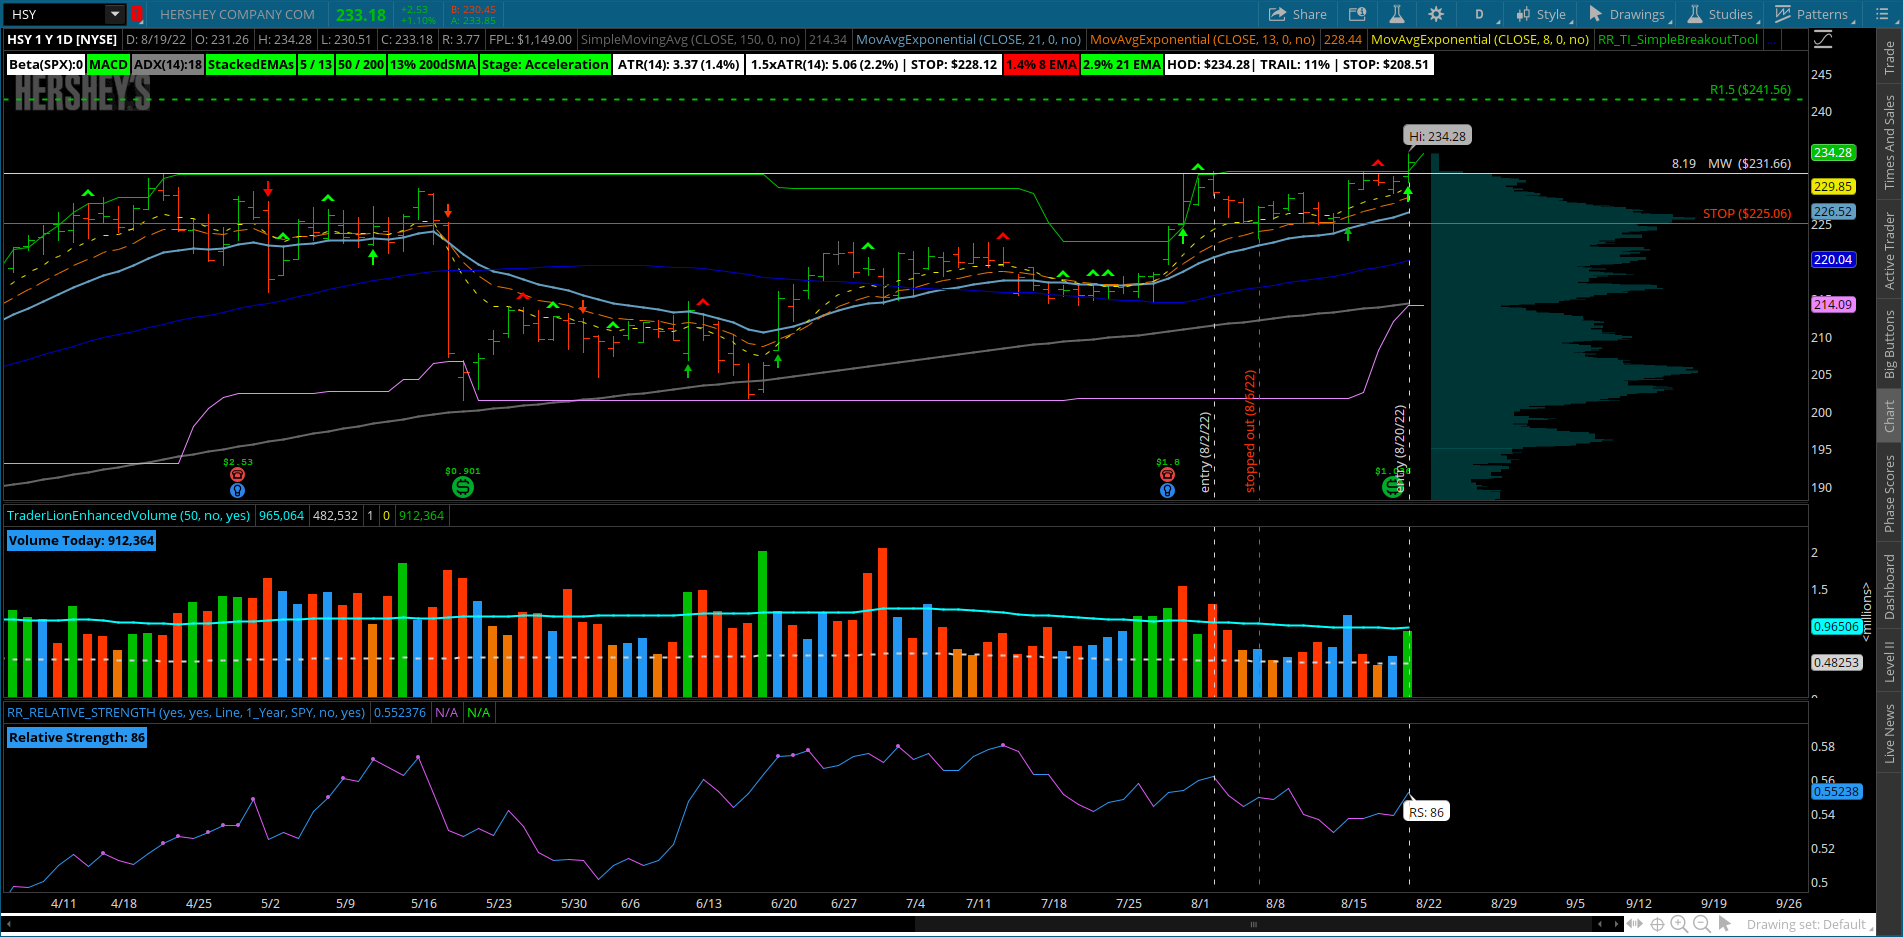Click the horizontal chart scrollbar
Image resolution: width=1903 pixels, height=937 pixels.
pyautogui.click(x=1252, y=924)
